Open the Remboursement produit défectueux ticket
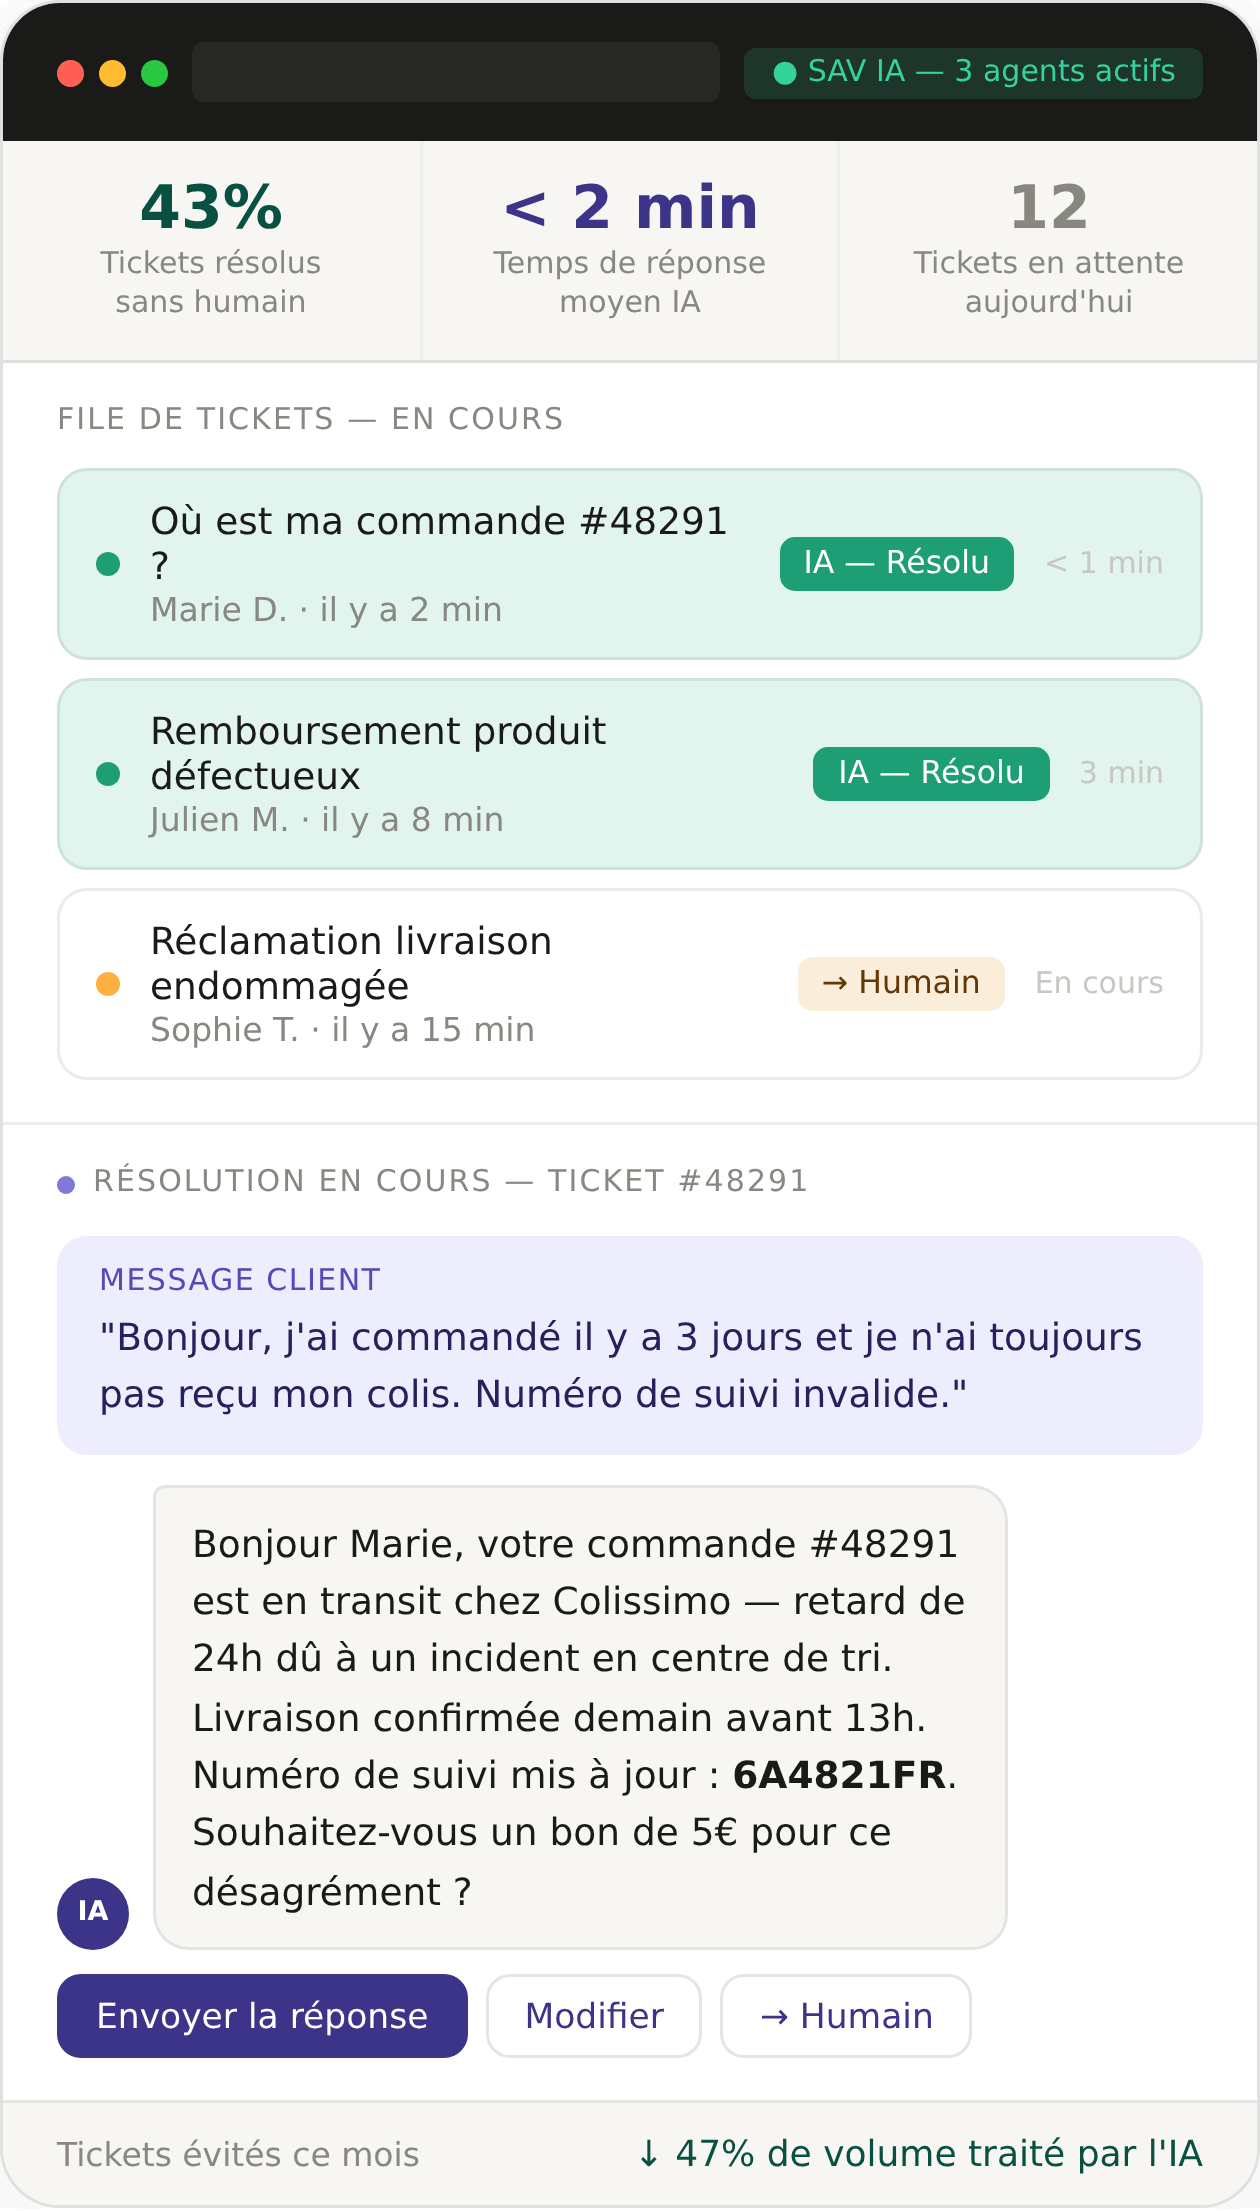Image resolution: width=1260 pixels, height=2211 pixels. click(630, 774)
